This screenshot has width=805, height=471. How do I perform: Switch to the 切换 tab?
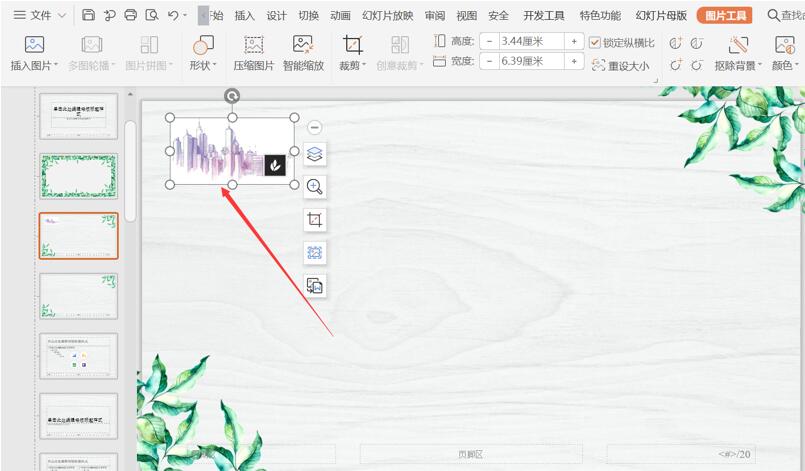[x=308, y=15]
